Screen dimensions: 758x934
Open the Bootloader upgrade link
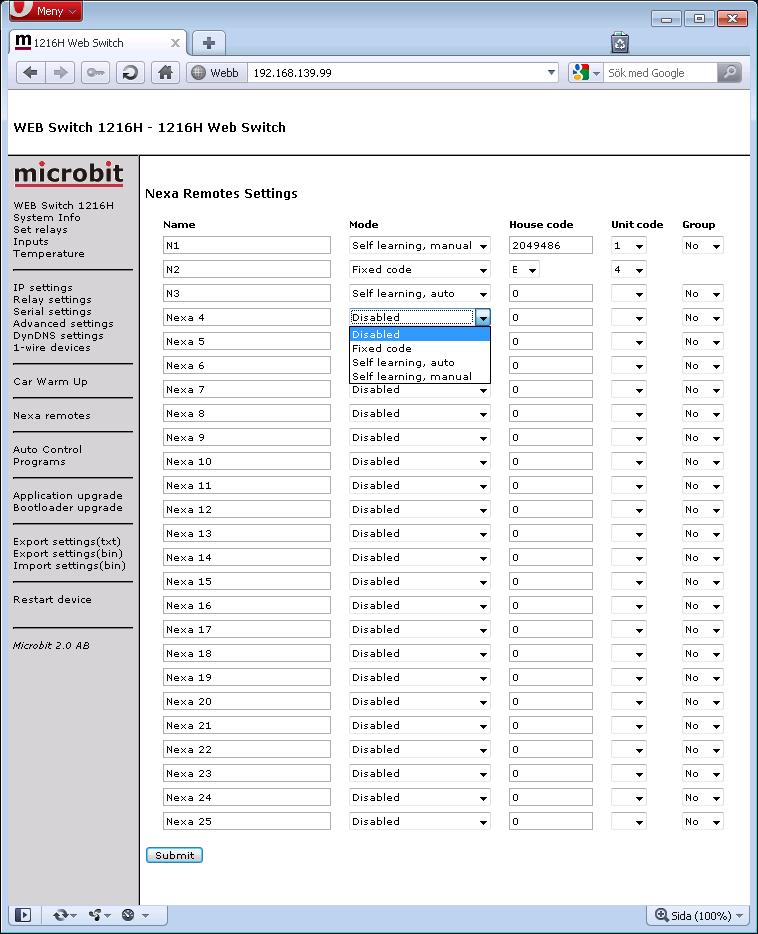[x=68, y=508]
